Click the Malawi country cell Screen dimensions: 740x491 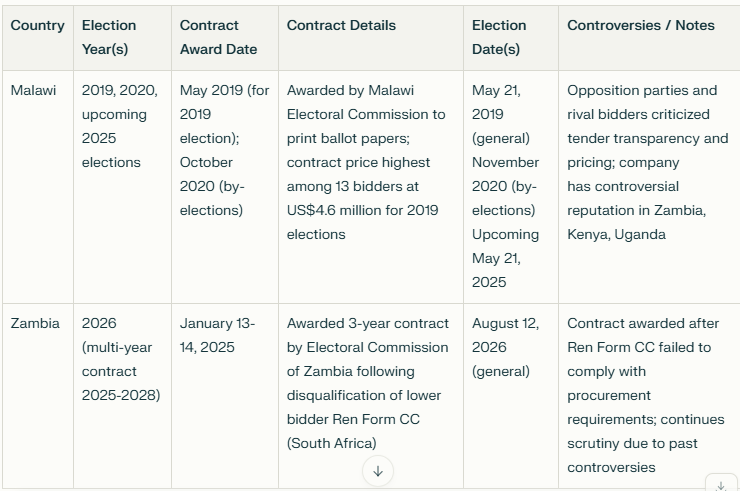pos(34,90)
